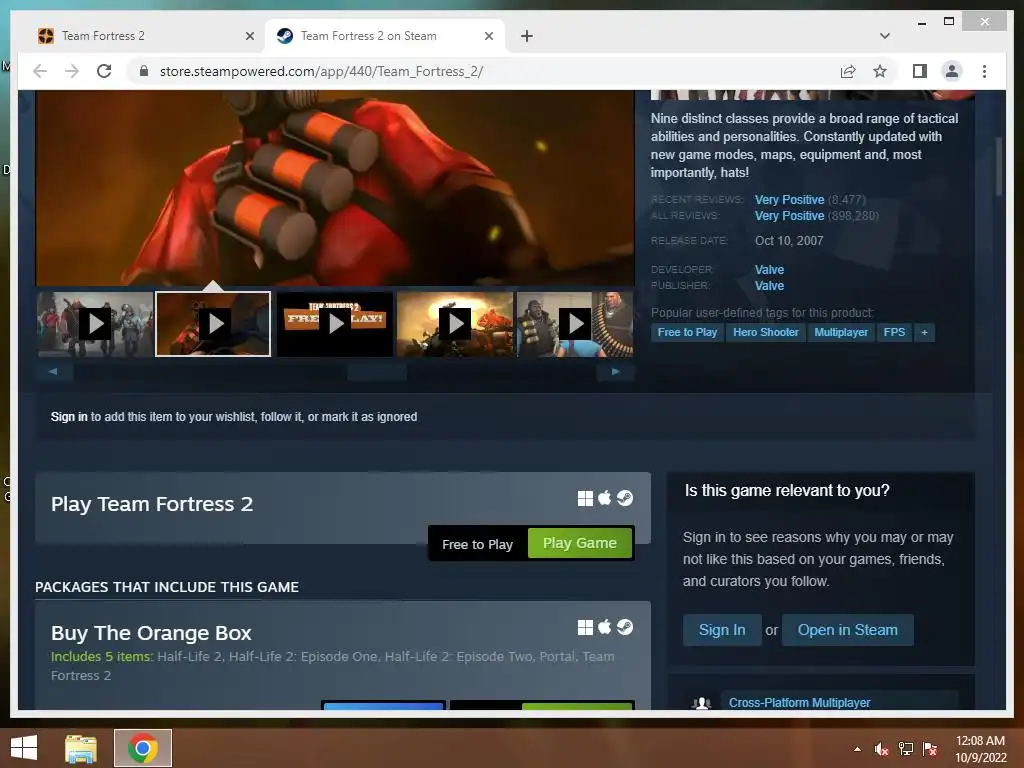Image resolution: width=1024 pixels, height=768 pixels.
Task: Play the selected Pyro trailer thumbnail
Action: pos(213,324)
